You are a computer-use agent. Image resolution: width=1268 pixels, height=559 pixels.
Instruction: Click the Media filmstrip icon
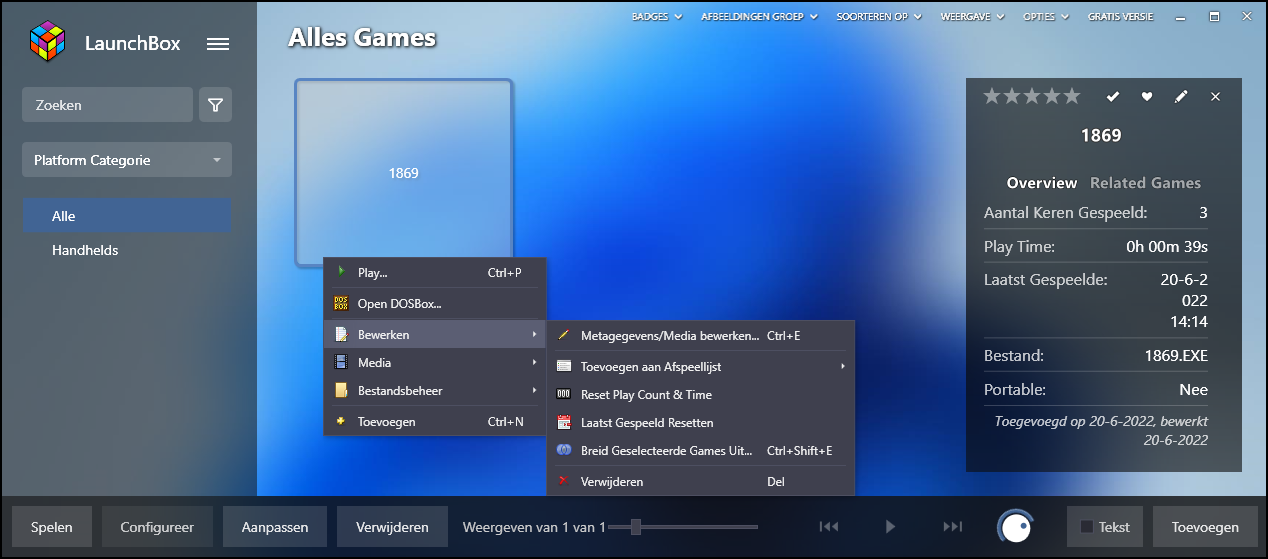point(341,362)
